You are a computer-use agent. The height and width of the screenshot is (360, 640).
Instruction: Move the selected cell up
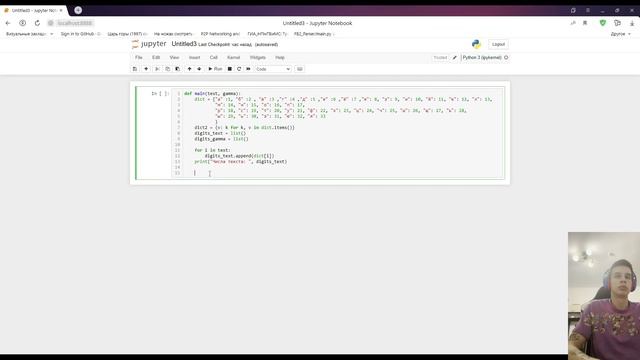click(x=189, y=69)
